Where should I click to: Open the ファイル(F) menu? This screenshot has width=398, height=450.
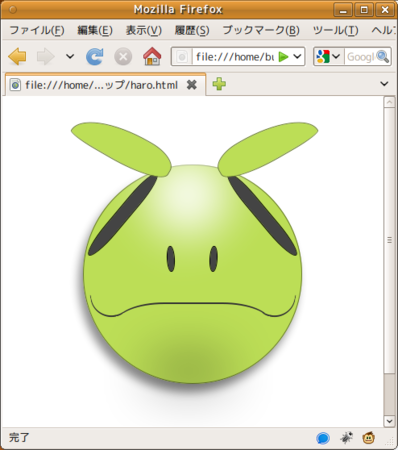click(37, 30)
